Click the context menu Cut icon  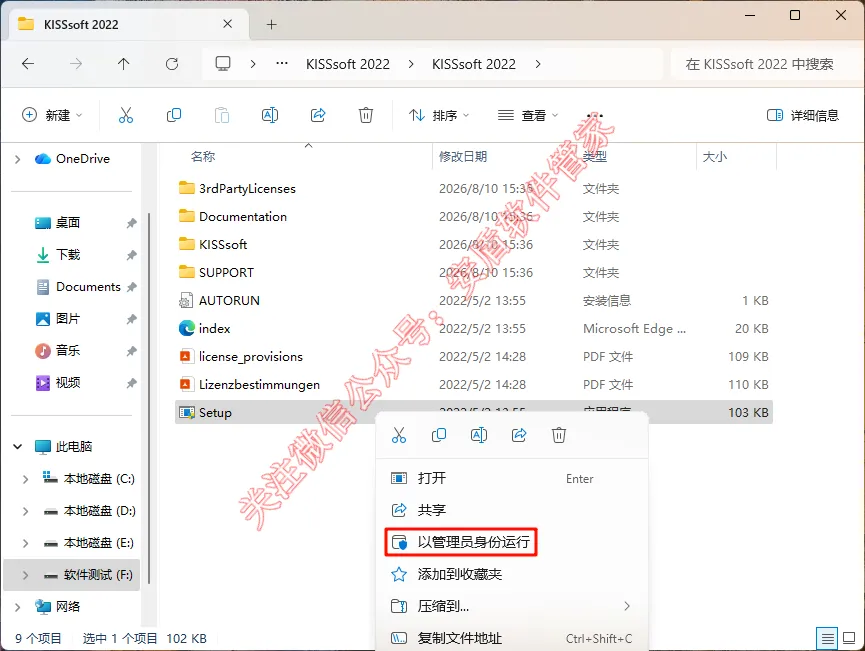(399, 435)
